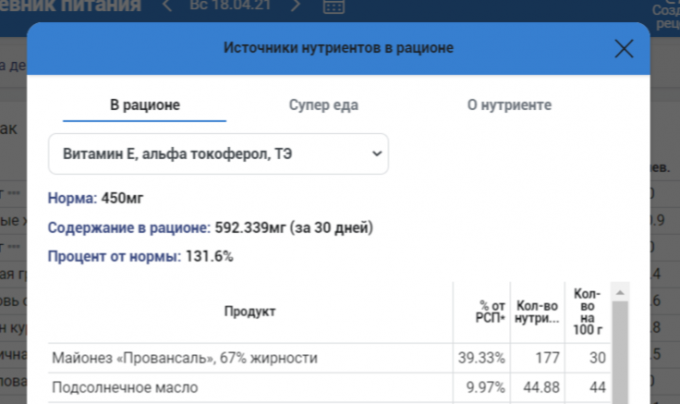This screenshot has width=680, height=404.
Task: Click the 39.33% value for Майонез
Action: [x=482, y=358]
